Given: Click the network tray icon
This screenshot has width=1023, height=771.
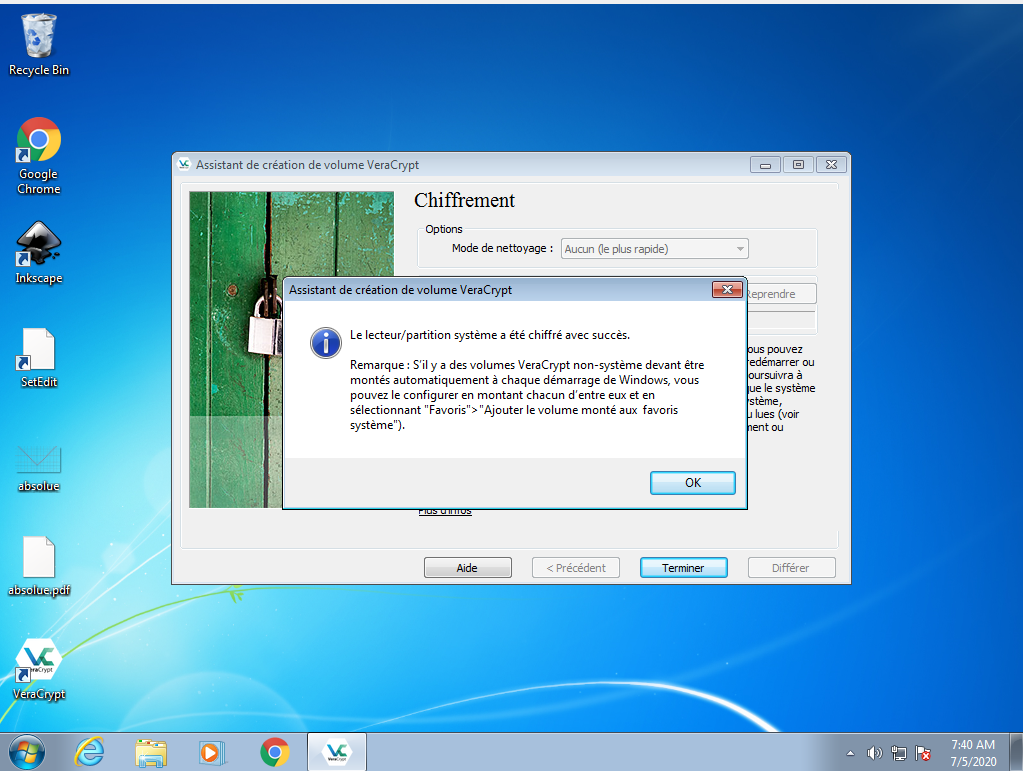Looking at the screenshot, I should pyautogui.click(x=898, y=753).
